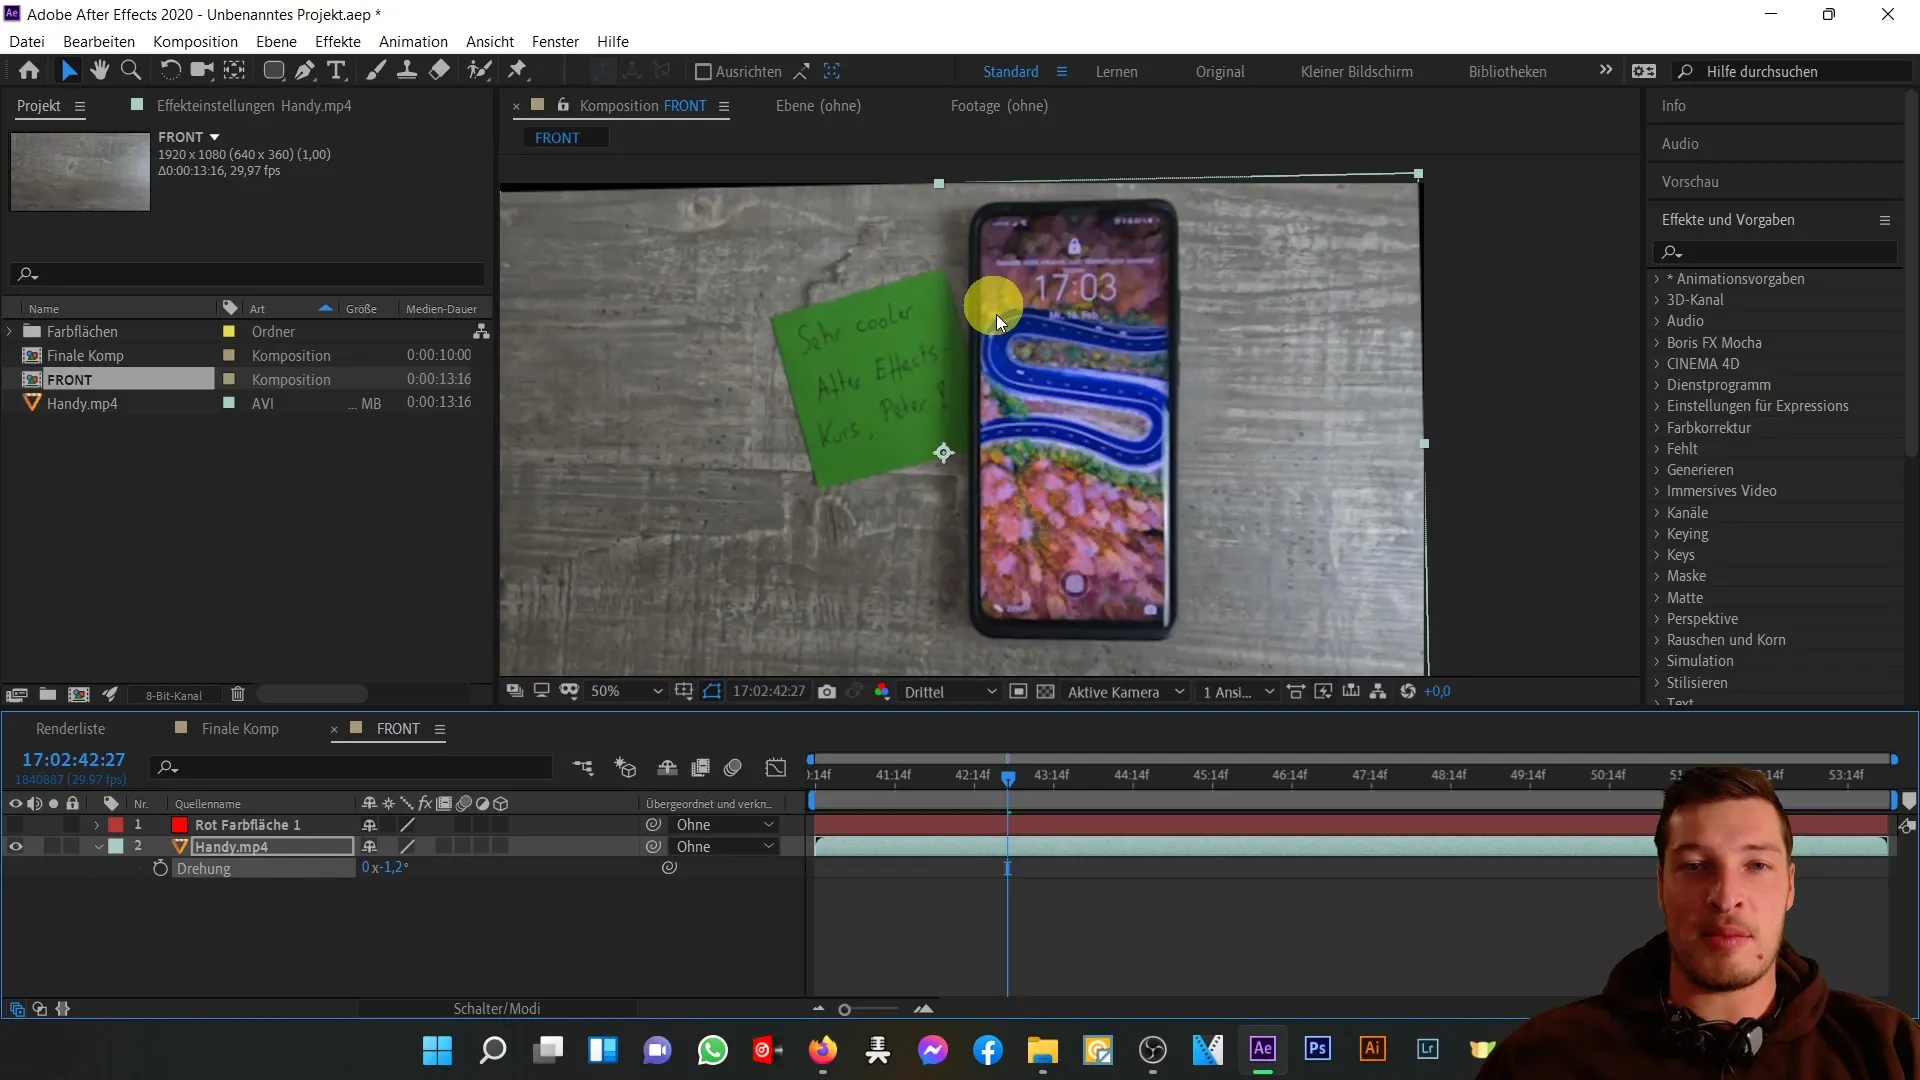Expand Rot Farbfläche 1 layer properties
The height and width of the screenshot is (1080, 1920).
tap(97, 825)
